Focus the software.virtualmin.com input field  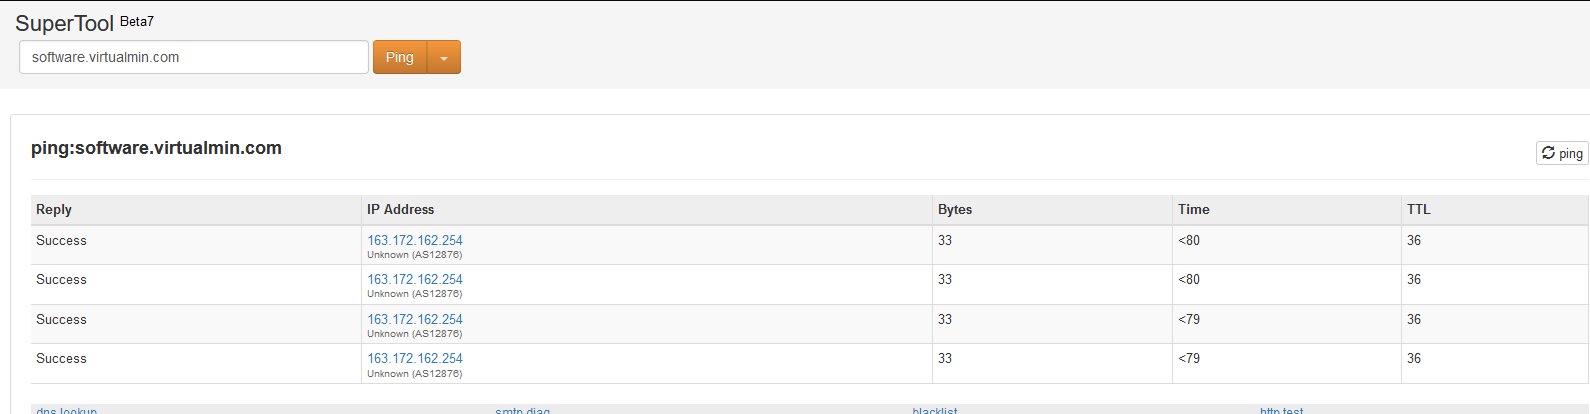tap(194, 57)
